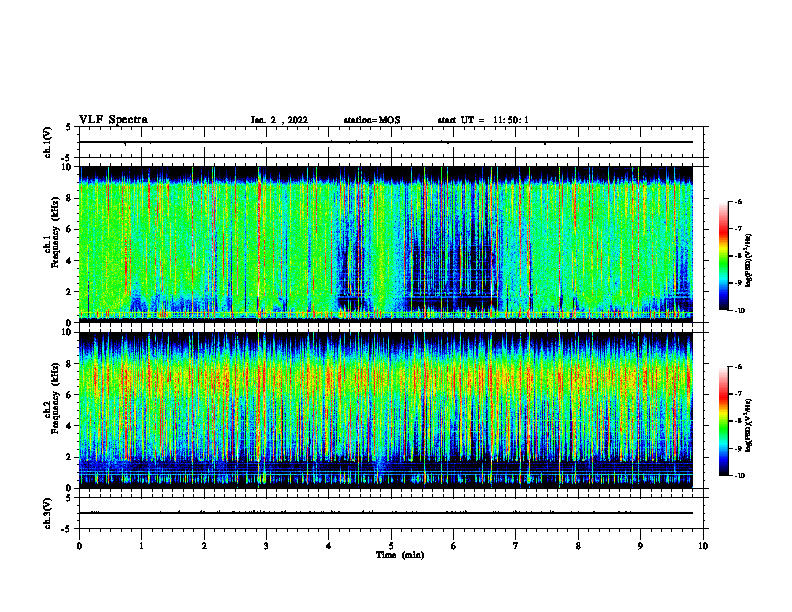Screen dimensions: 792x612
Task: Click the "-10" label on ch.2 colorbar
Action: 740,476
